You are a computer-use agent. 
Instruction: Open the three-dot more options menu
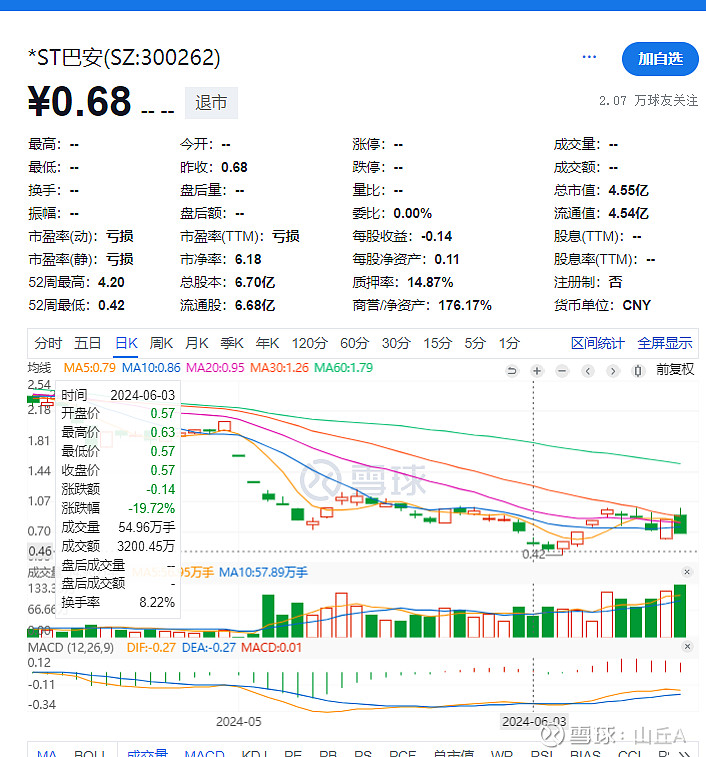pos(589,57)
